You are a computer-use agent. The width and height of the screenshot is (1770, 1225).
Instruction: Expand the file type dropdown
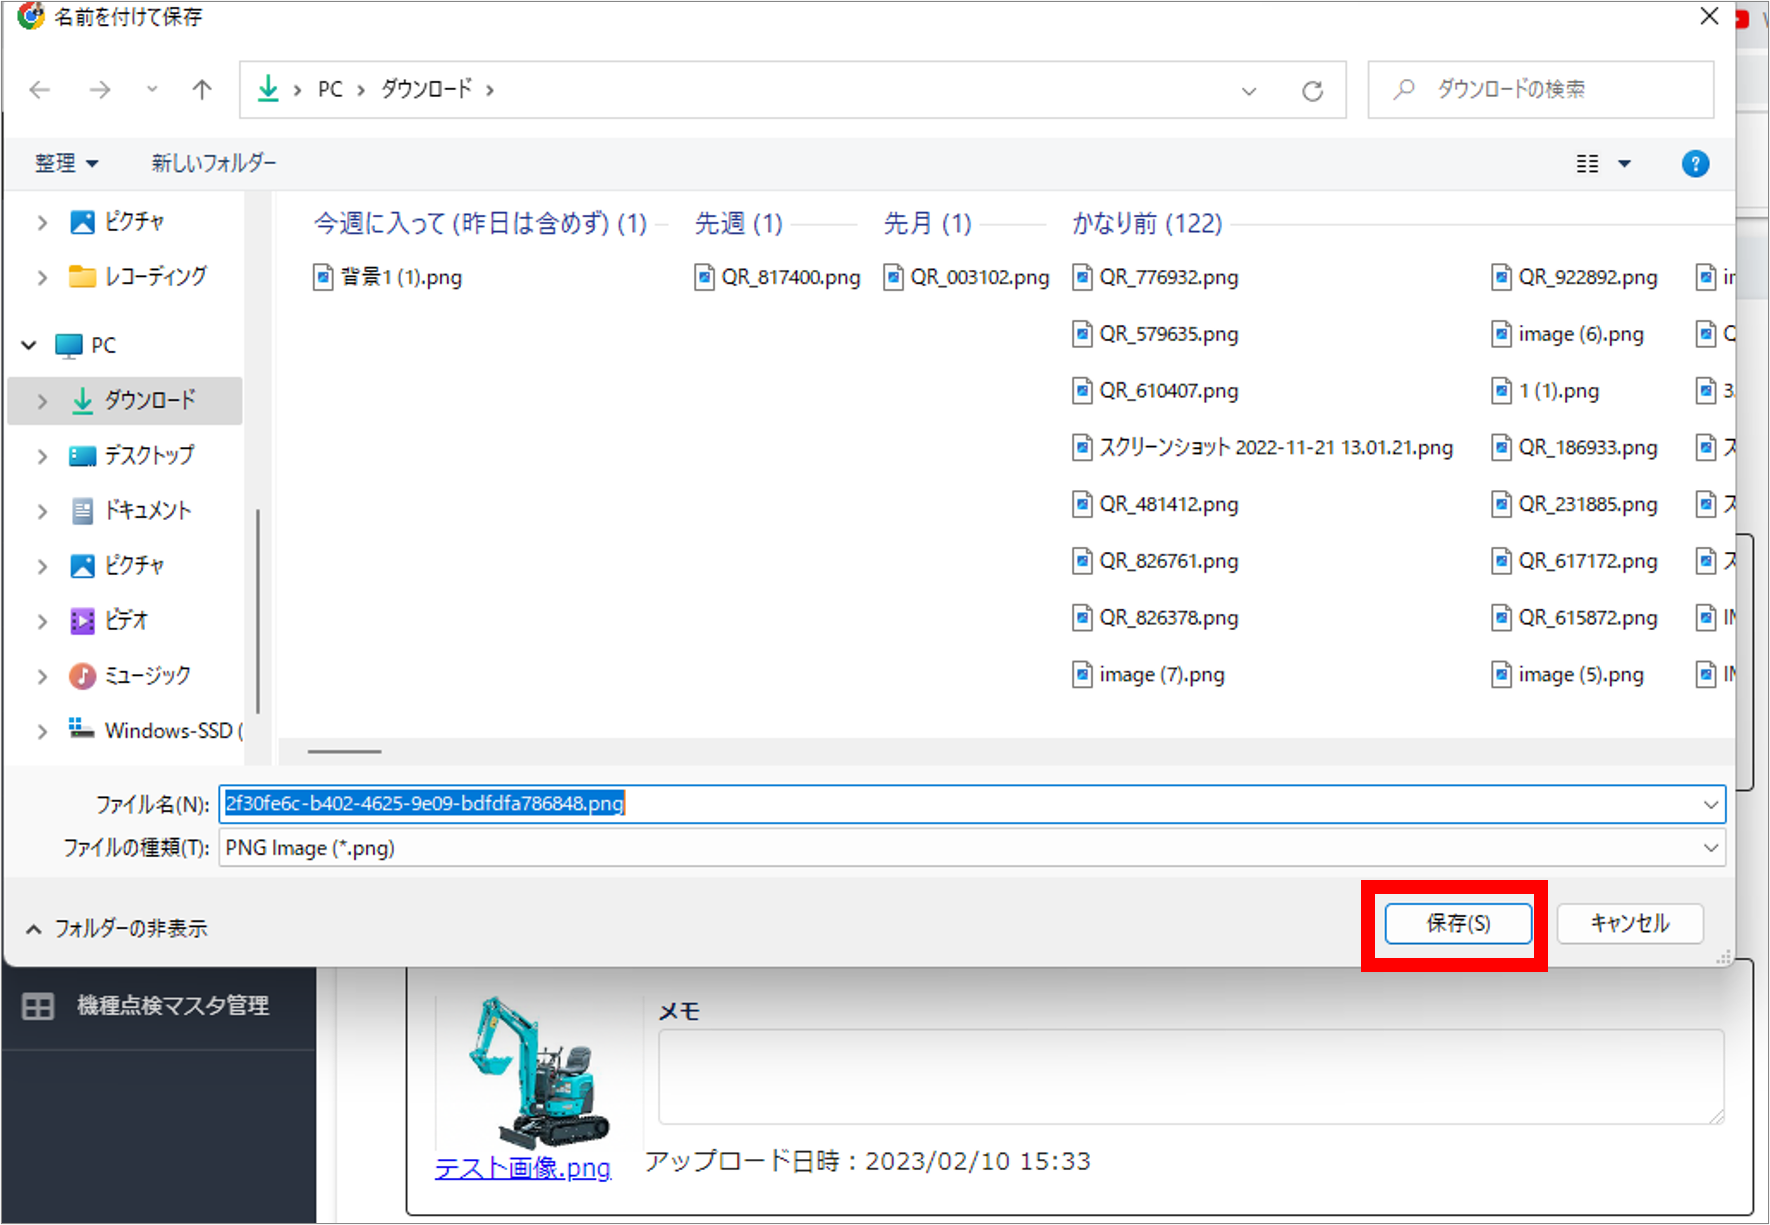[1710, 848]
